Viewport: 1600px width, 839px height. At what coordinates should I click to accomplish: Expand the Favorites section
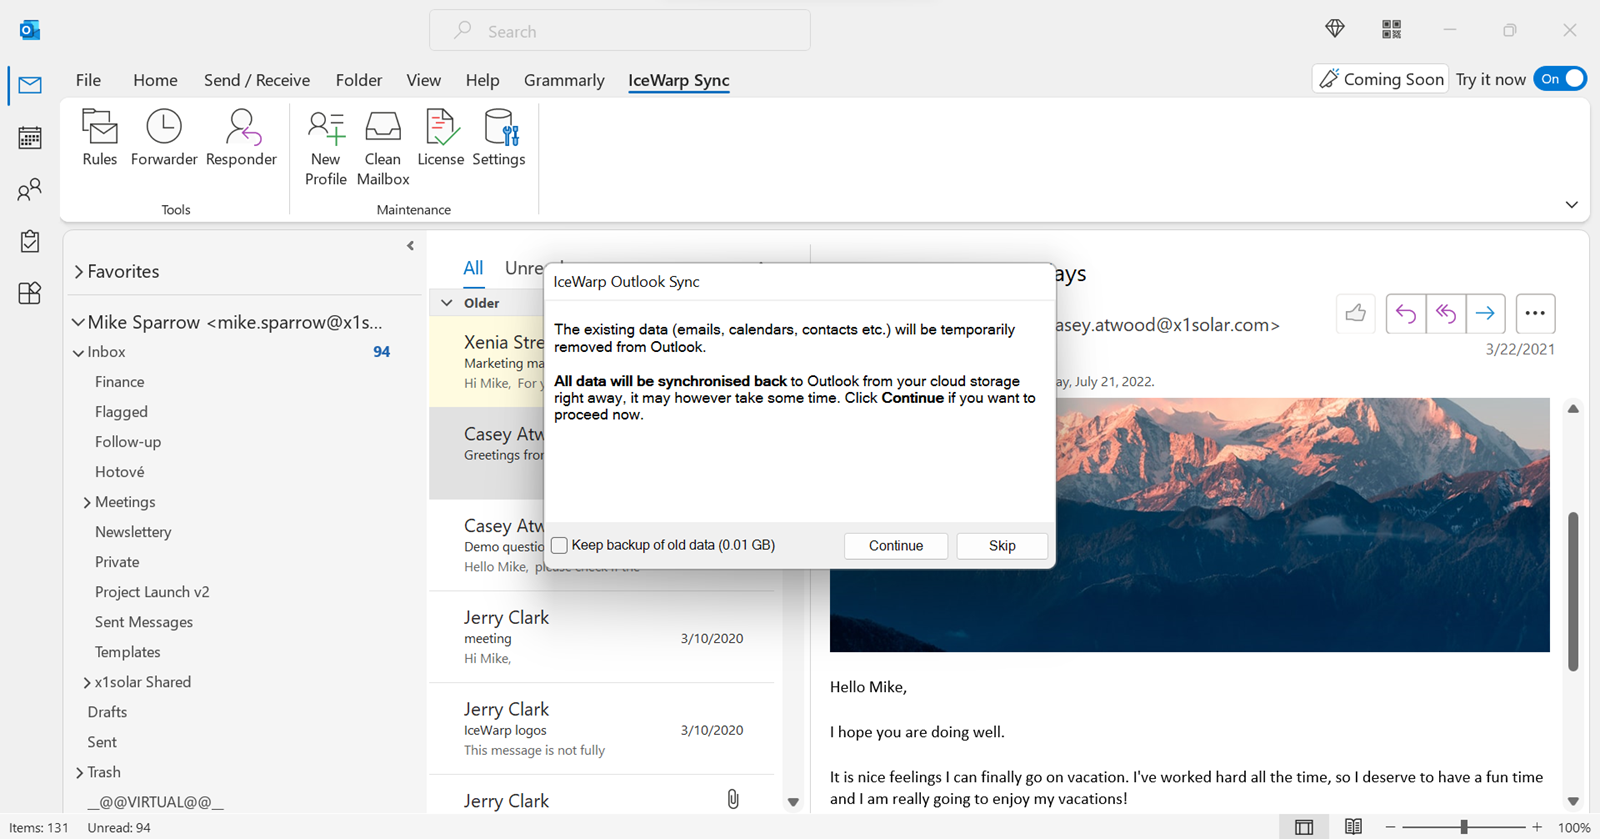click(79, 271)
